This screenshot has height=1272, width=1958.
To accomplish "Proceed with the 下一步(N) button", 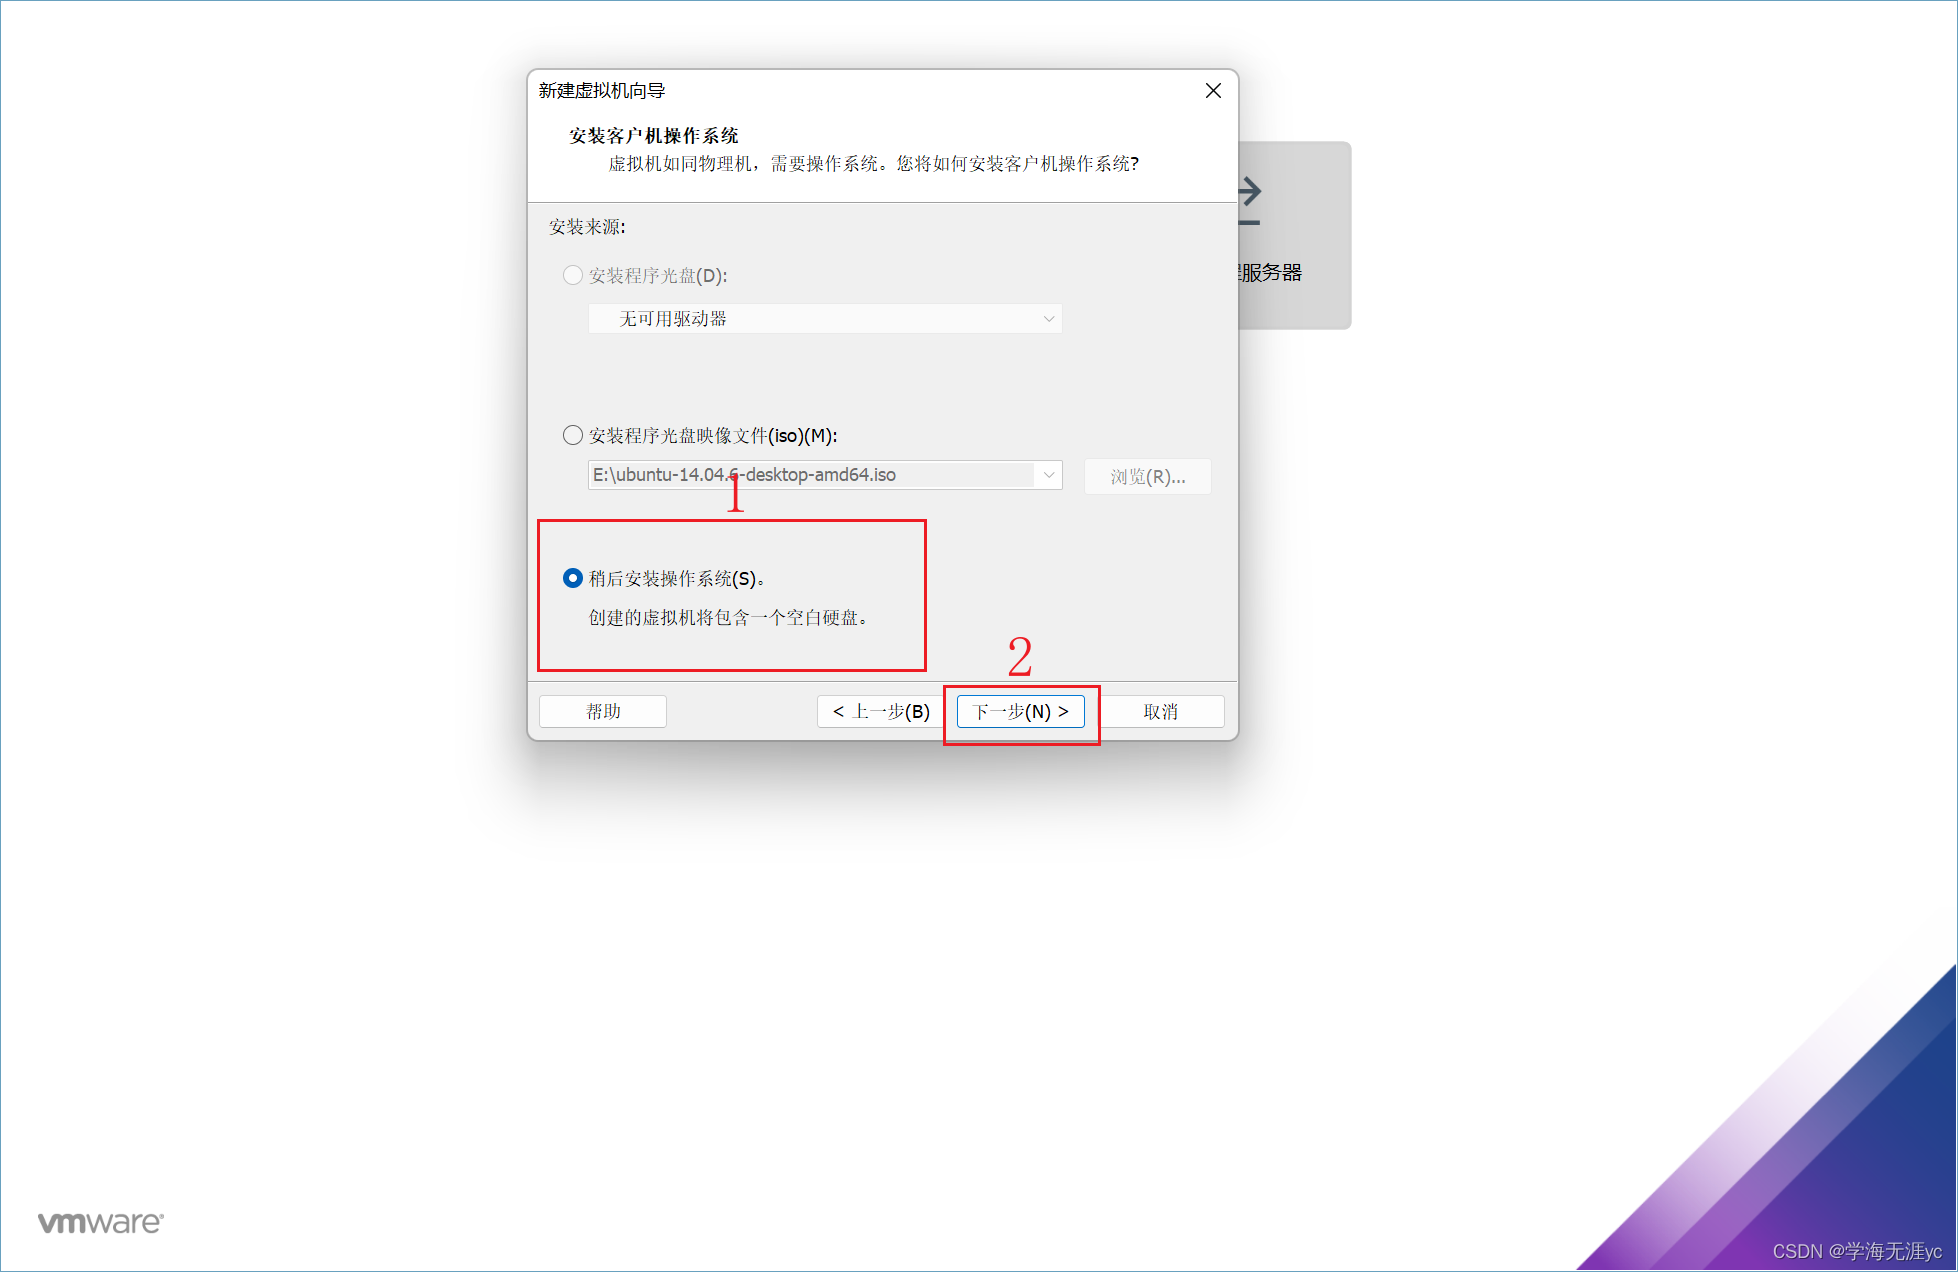I will (x=1021, y=711).
